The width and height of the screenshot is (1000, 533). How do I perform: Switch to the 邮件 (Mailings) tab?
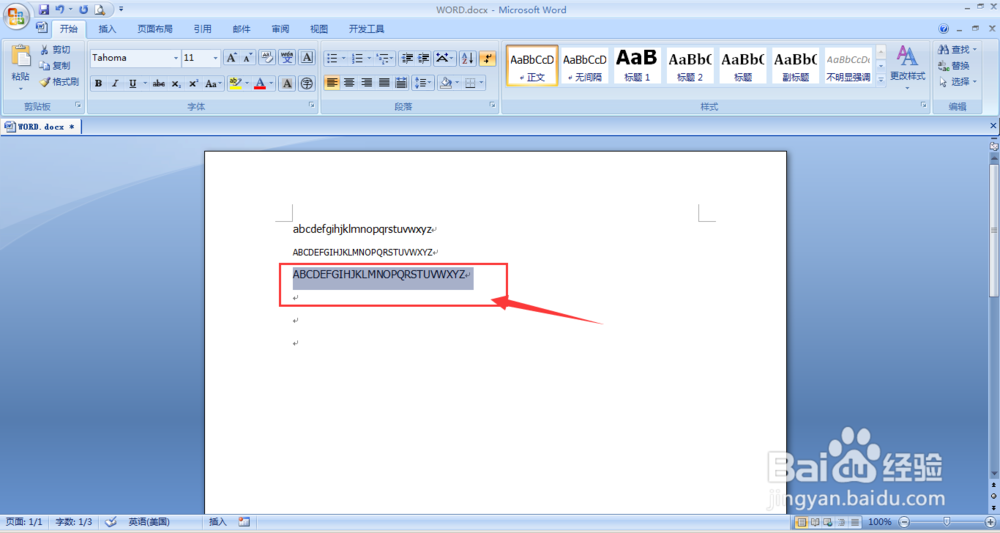tap(241, 29)
